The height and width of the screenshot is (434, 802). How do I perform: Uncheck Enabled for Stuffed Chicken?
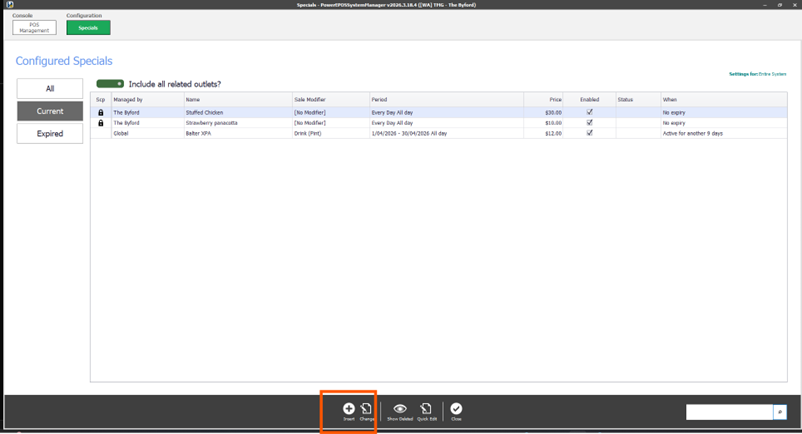pyautogui.click(x=590, y=112)
